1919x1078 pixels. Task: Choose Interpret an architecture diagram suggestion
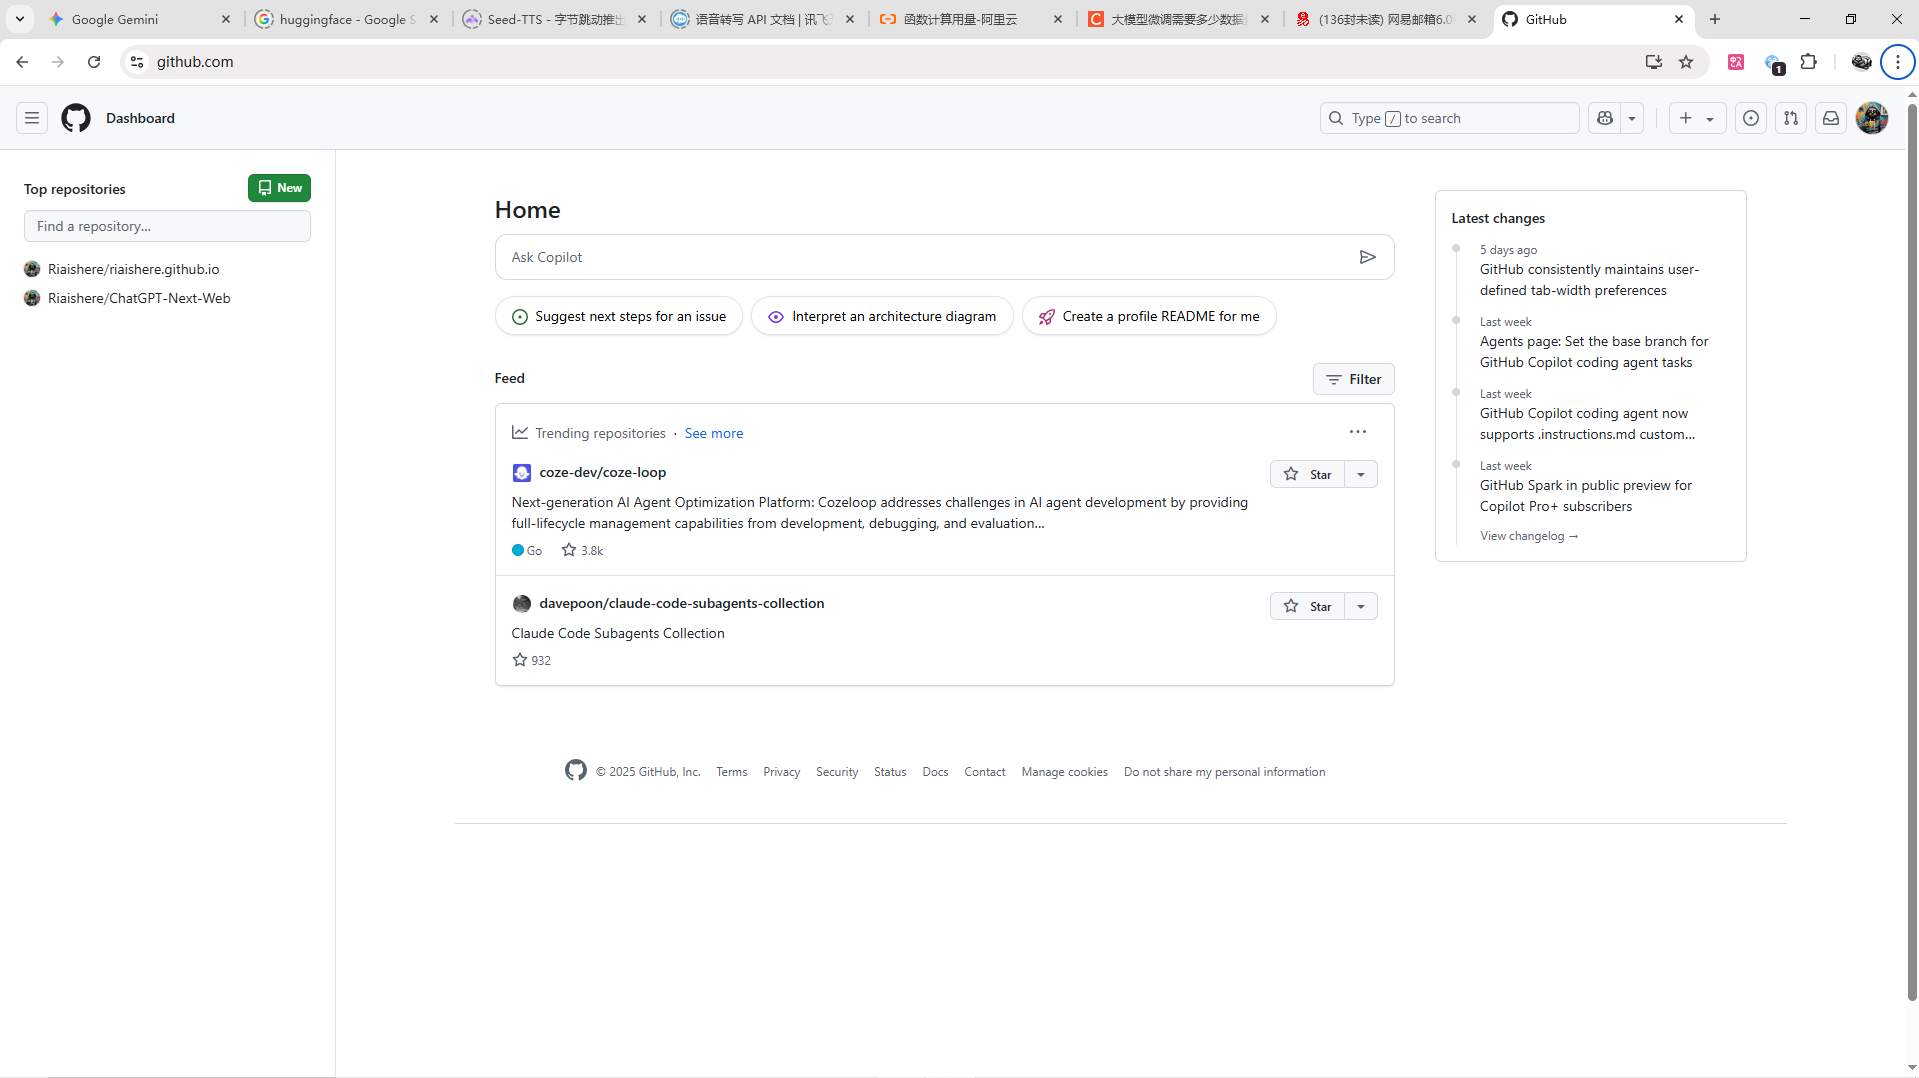(882, 316)
